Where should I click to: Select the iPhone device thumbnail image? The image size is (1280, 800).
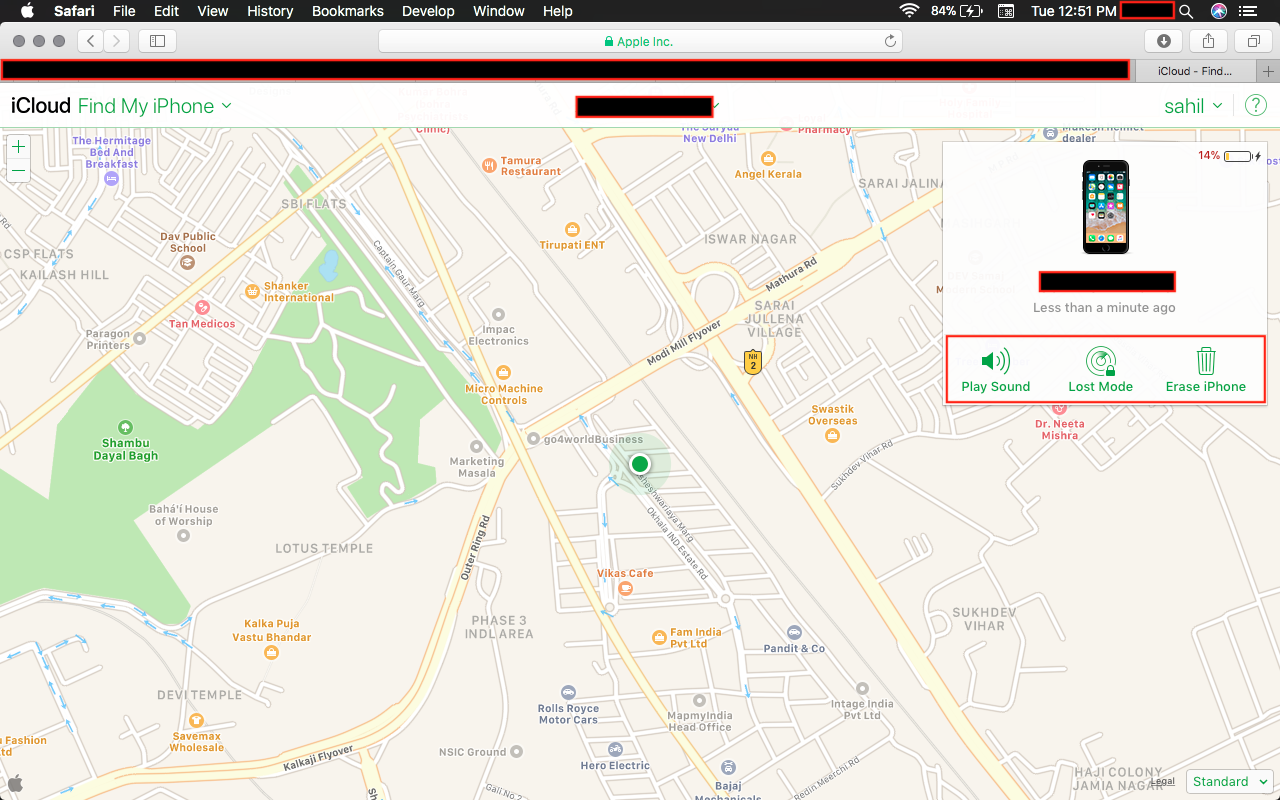tap(1105, 207)
